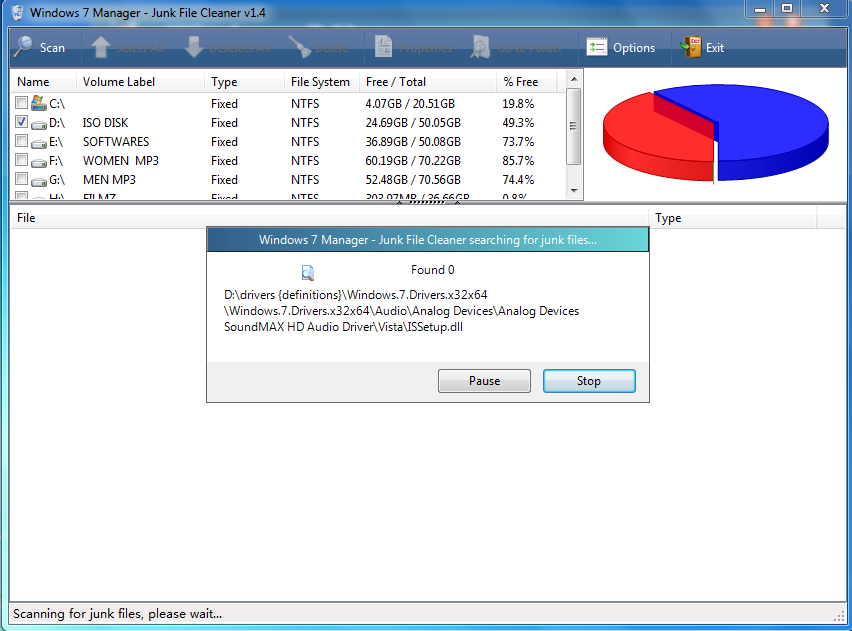This screenshot has width=852, height=631.
Task: Sort by Volume Label column header
Action: click(x=140, y=82)
